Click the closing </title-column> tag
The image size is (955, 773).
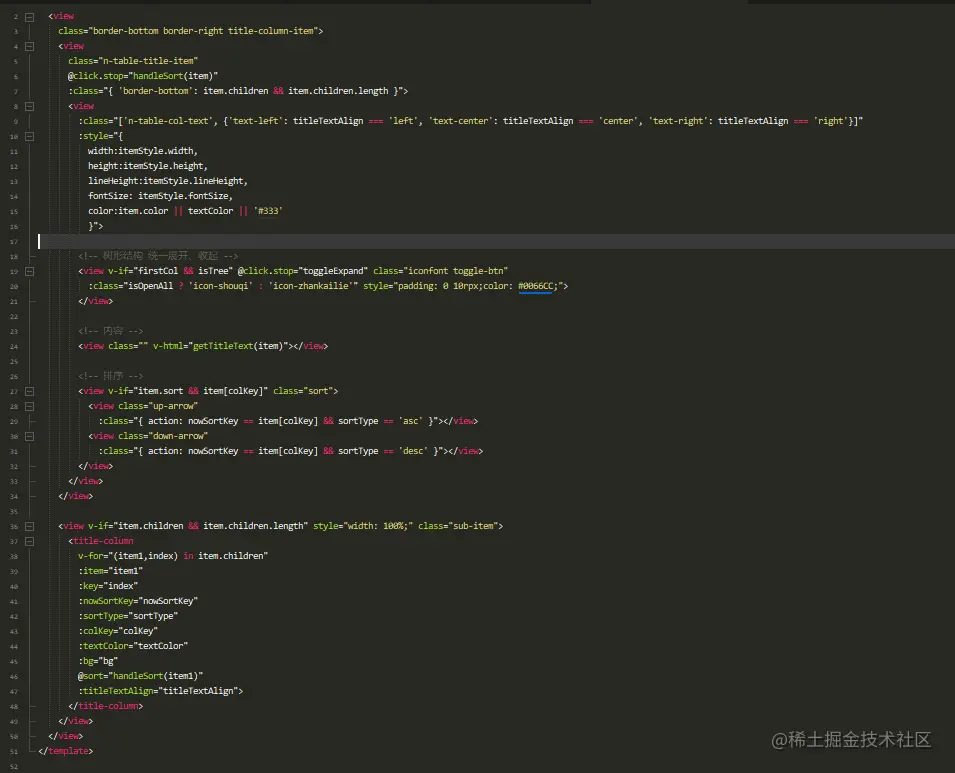(x=105, y=706)
